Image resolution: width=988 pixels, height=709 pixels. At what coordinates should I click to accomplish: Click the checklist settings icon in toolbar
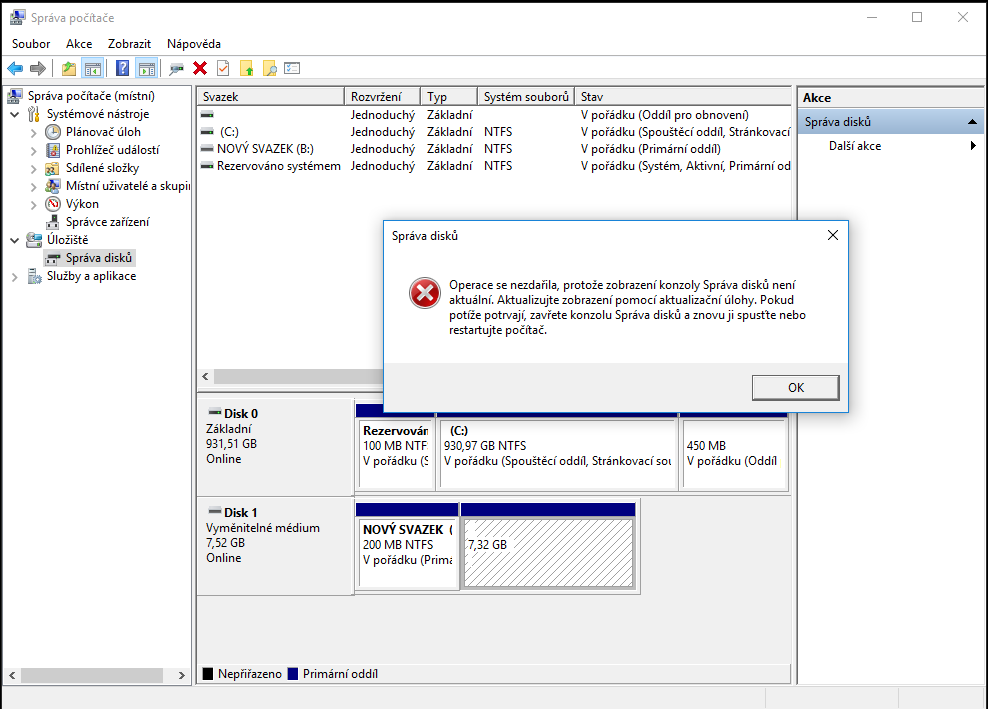292,68
